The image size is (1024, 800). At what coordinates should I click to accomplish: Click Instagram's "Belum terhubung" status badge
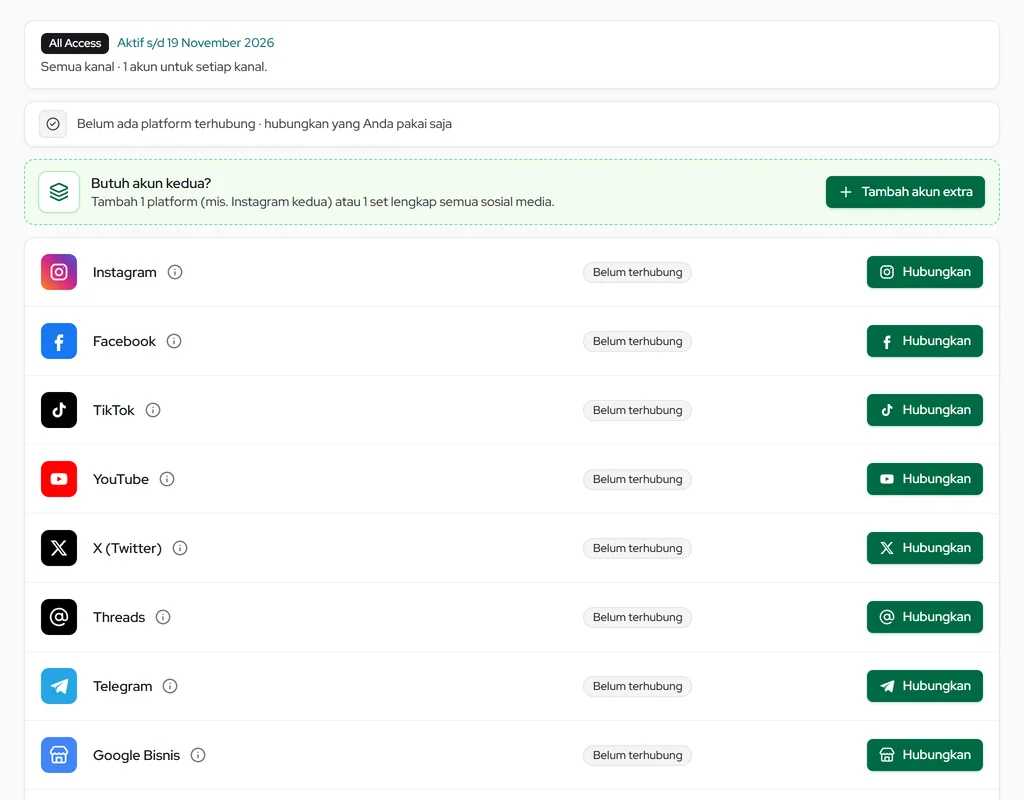point(637,272)
